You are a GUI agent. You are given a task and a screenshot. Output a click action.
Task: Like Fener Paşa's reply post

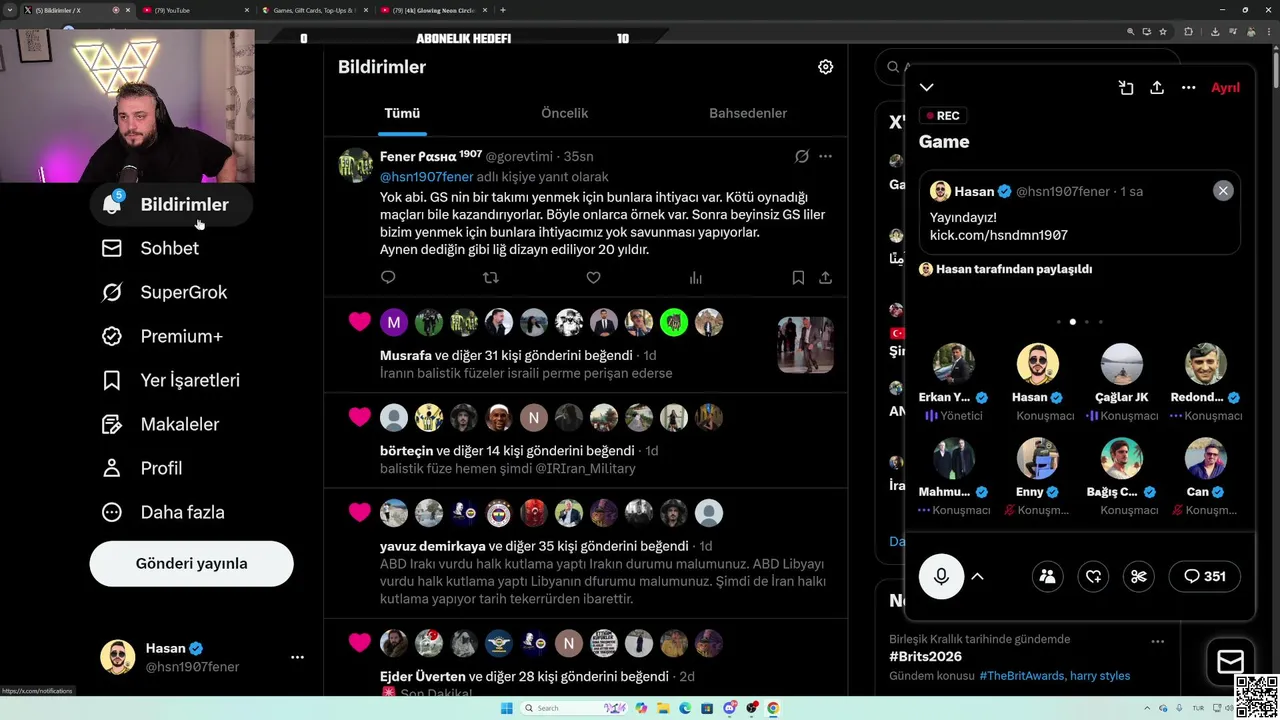(593, 277)
